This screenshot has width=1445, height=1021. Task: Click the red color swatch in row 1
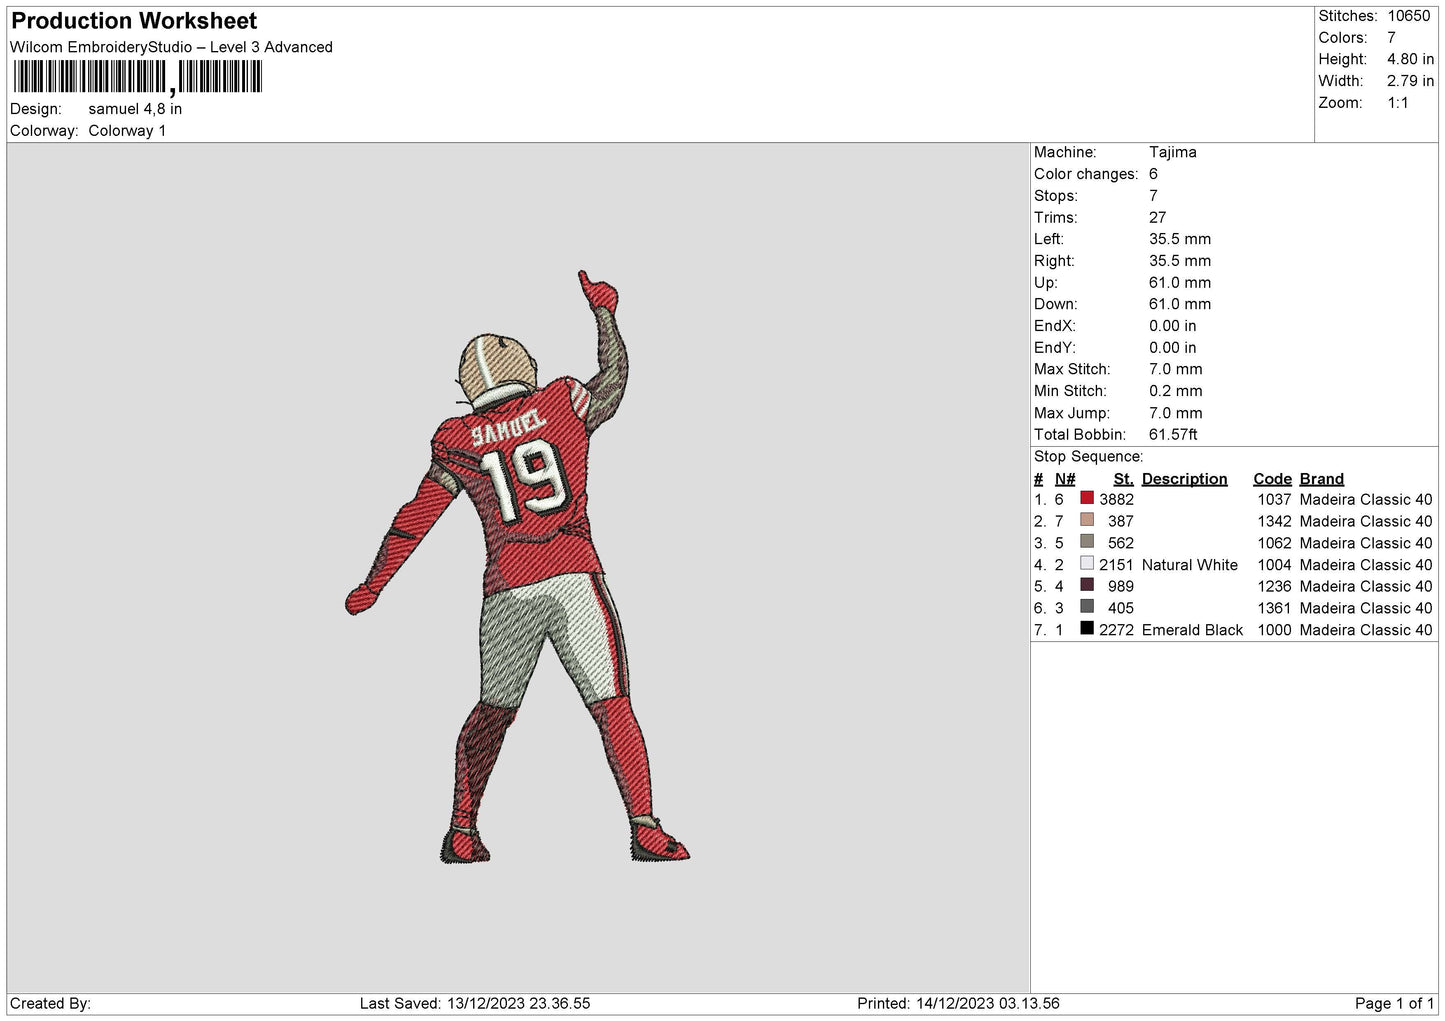click(1087, 498)
